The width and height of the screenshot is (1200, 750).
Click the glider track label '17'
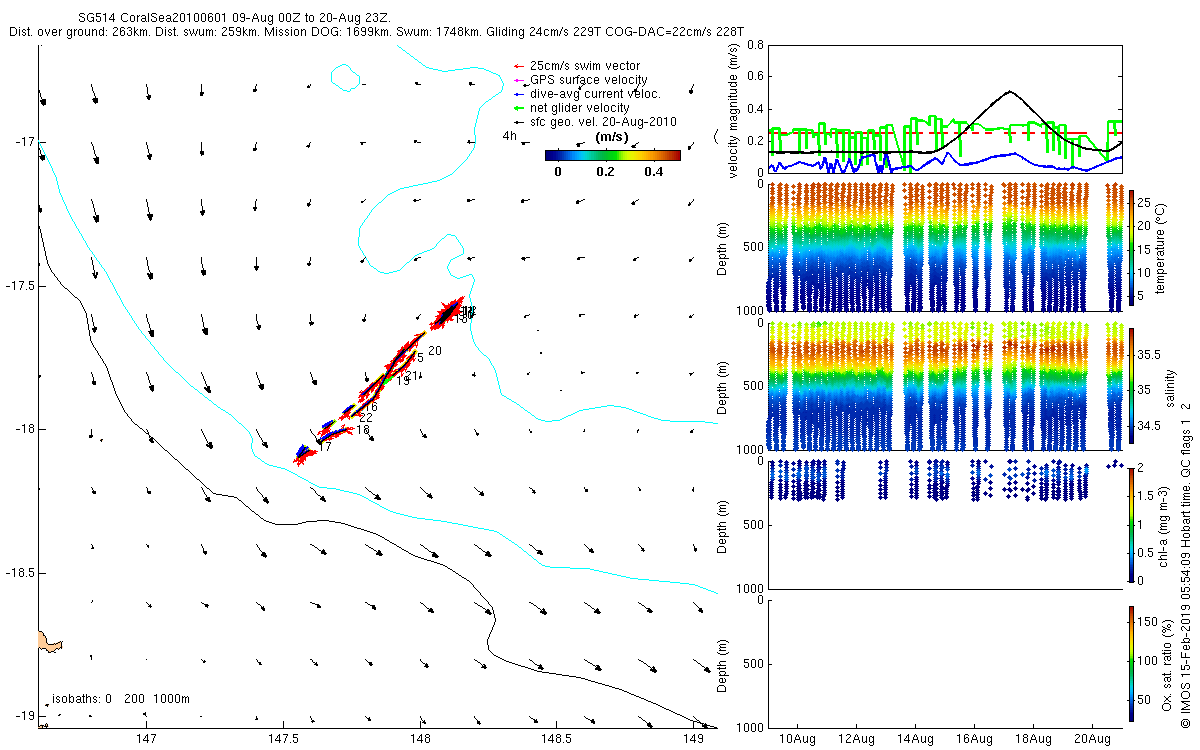point(325,447)
